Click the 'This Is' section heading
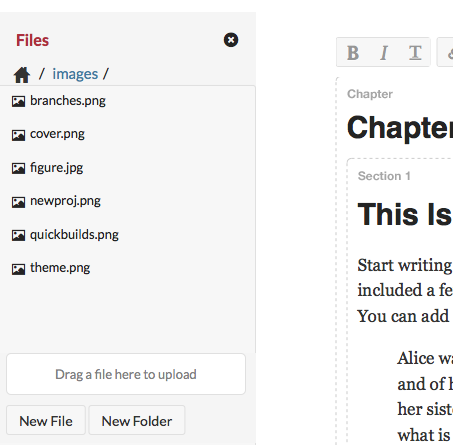453x445 pixels. [405, 214]
